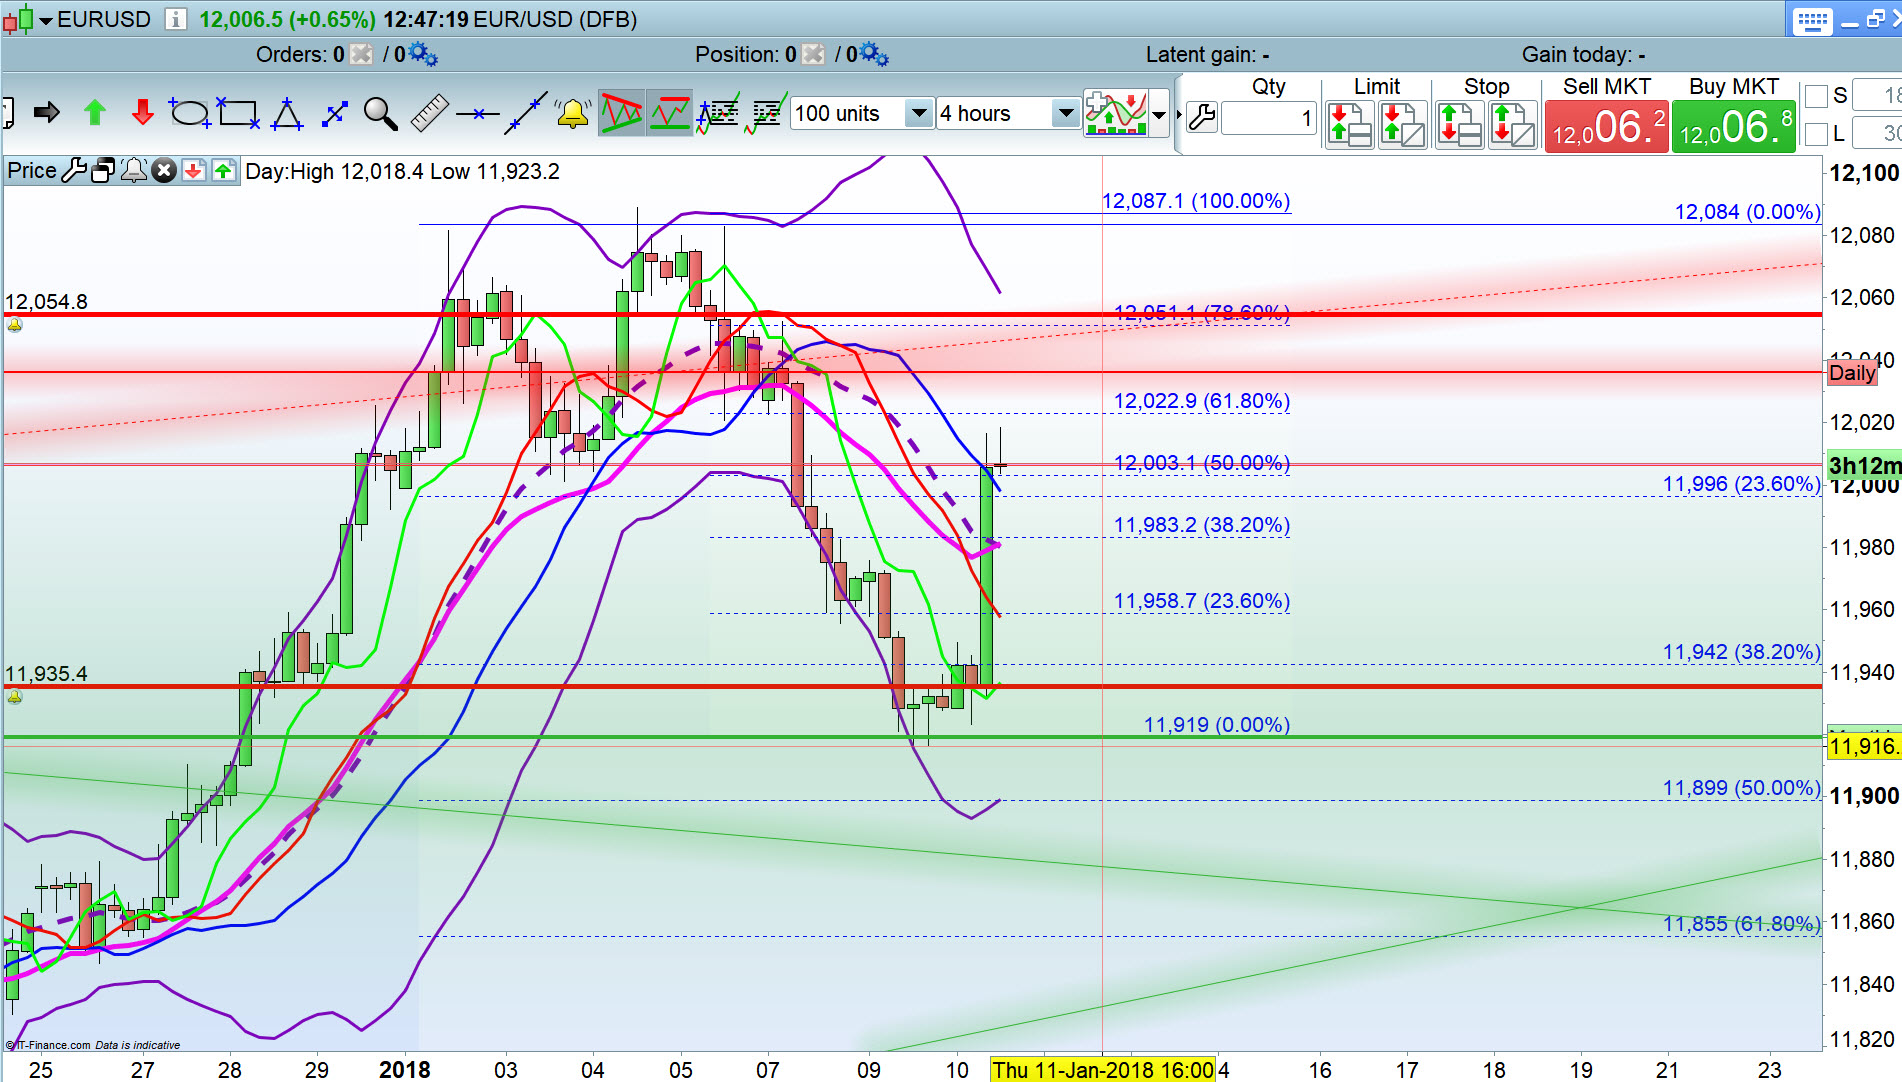
Task: Select the rectangle drawing tool
Action: 238,114
